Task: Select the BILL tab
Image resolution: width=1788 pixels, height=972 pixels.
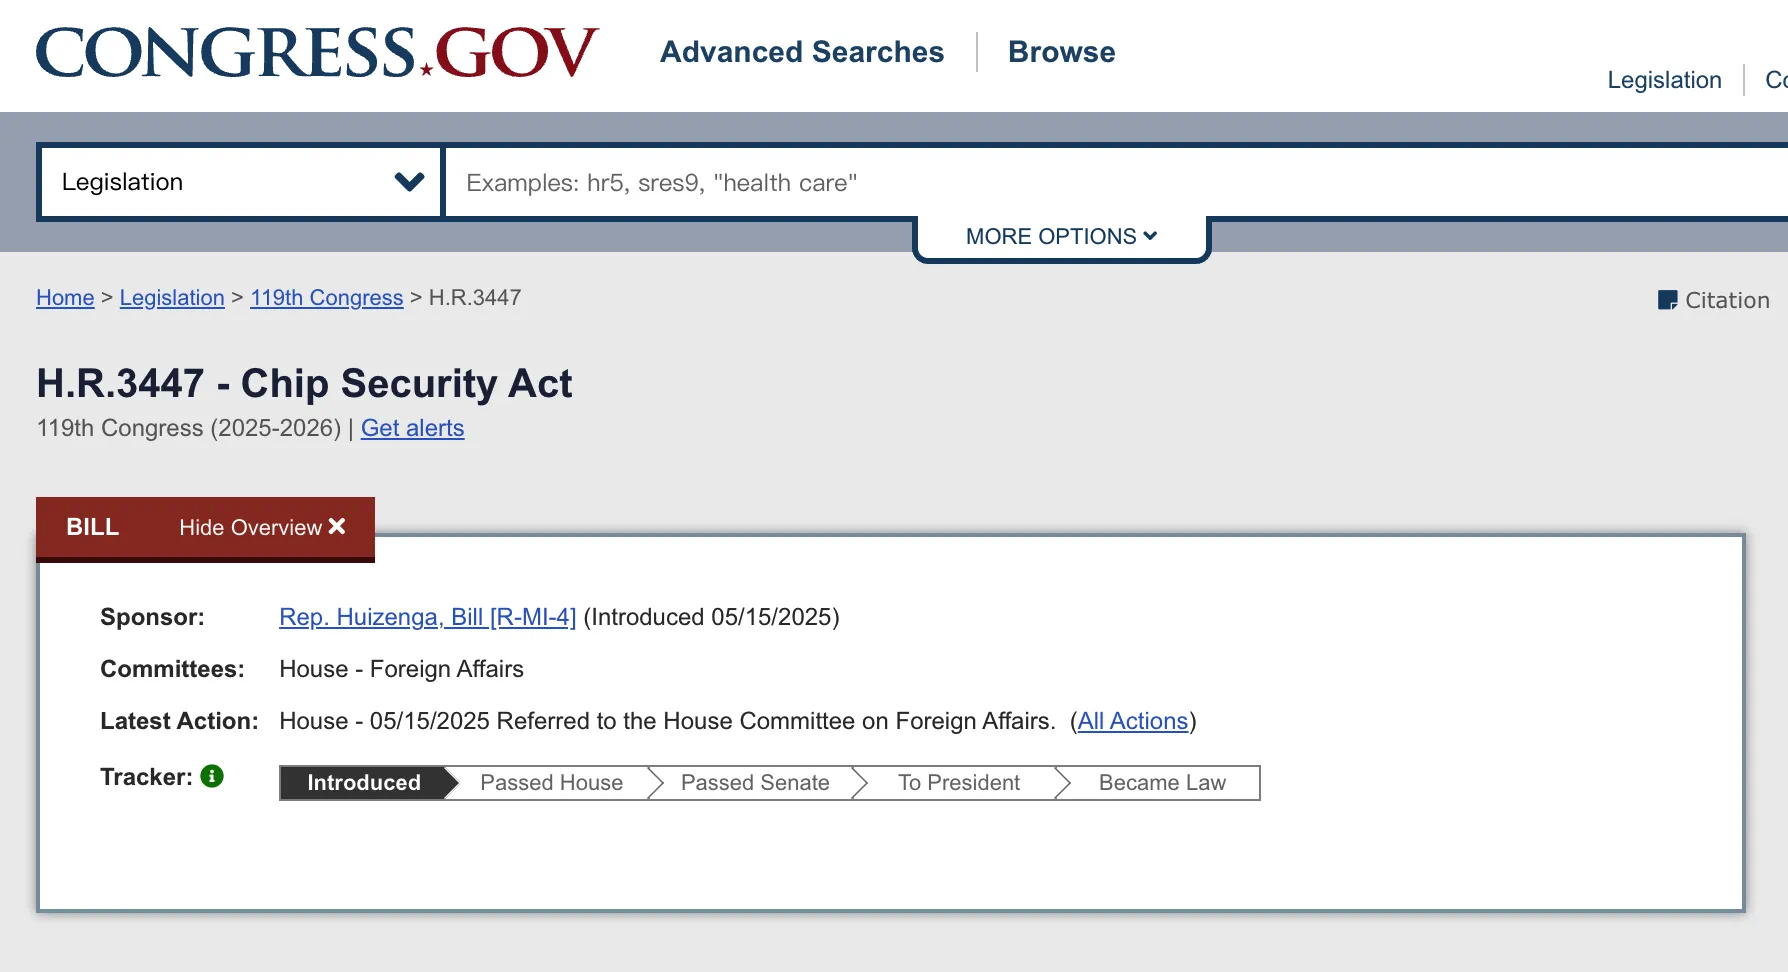Action: [x=92, y=527]
